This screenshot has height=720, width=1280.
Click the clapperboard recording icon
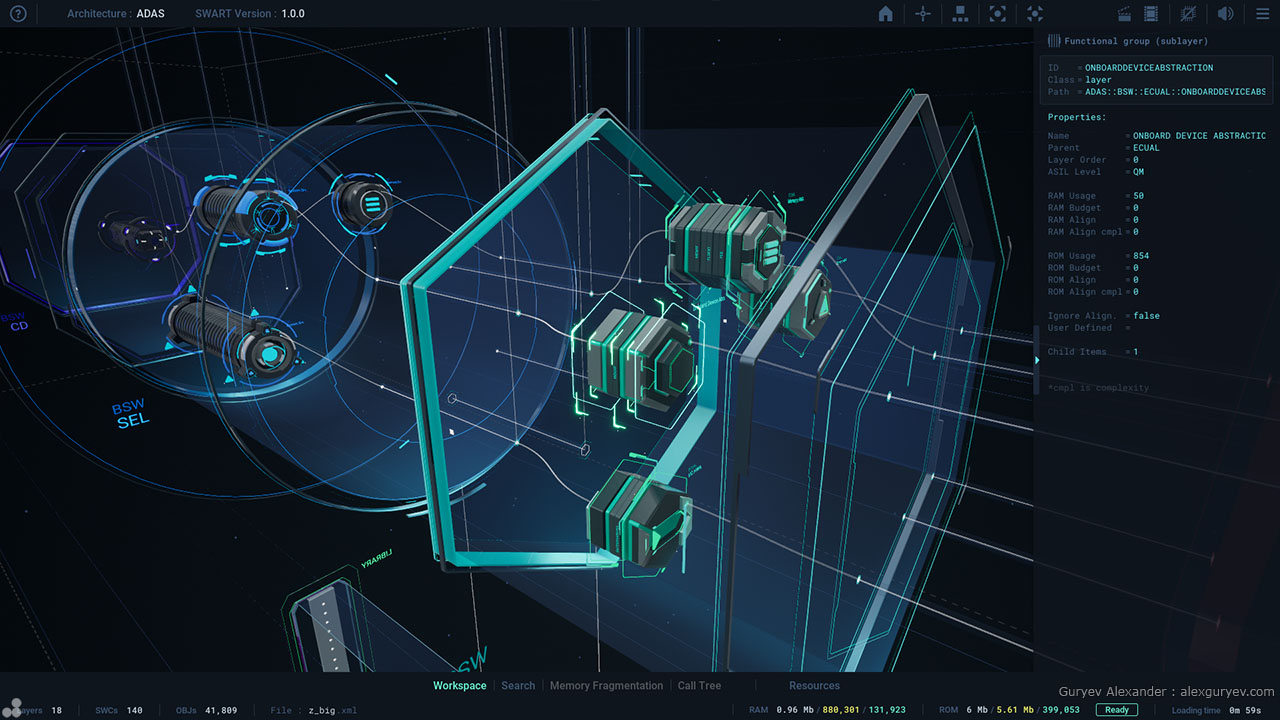(1124, 14)
